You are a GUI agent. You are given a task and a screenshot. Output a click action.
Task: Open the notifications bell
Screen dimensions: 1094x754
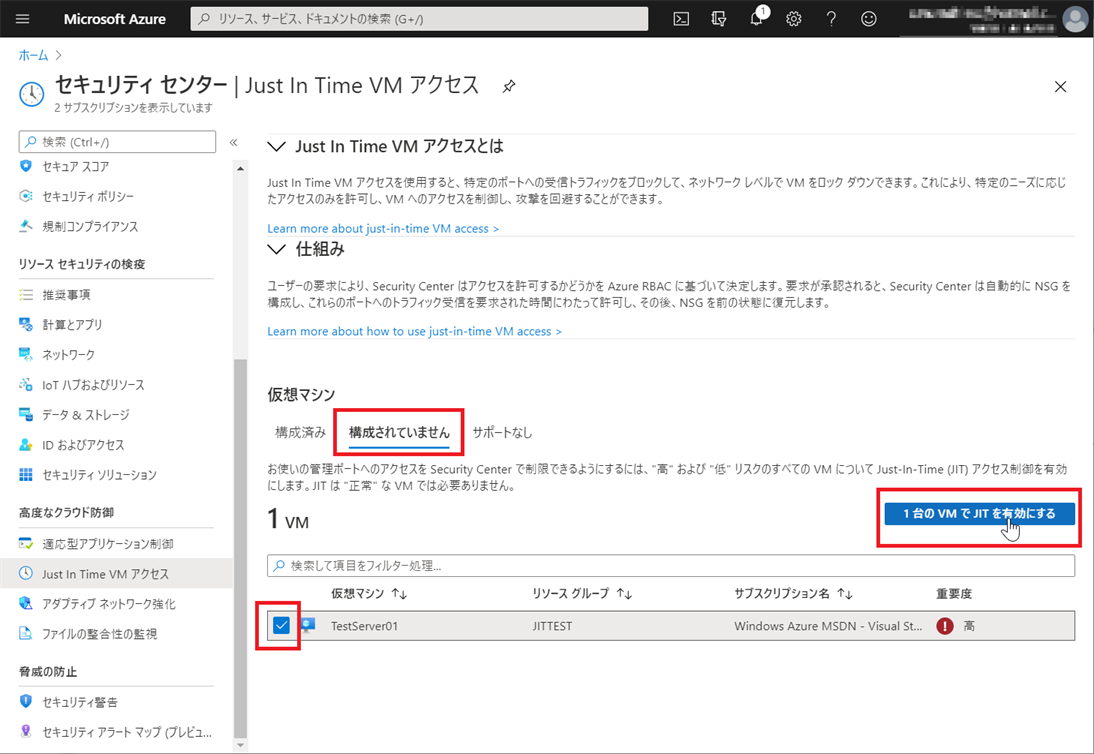(x=757, y=17)
